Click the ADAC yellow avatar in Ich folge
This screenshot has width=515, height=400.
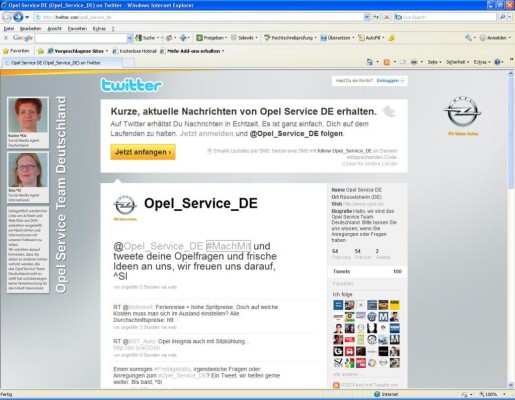click(395, 305)
